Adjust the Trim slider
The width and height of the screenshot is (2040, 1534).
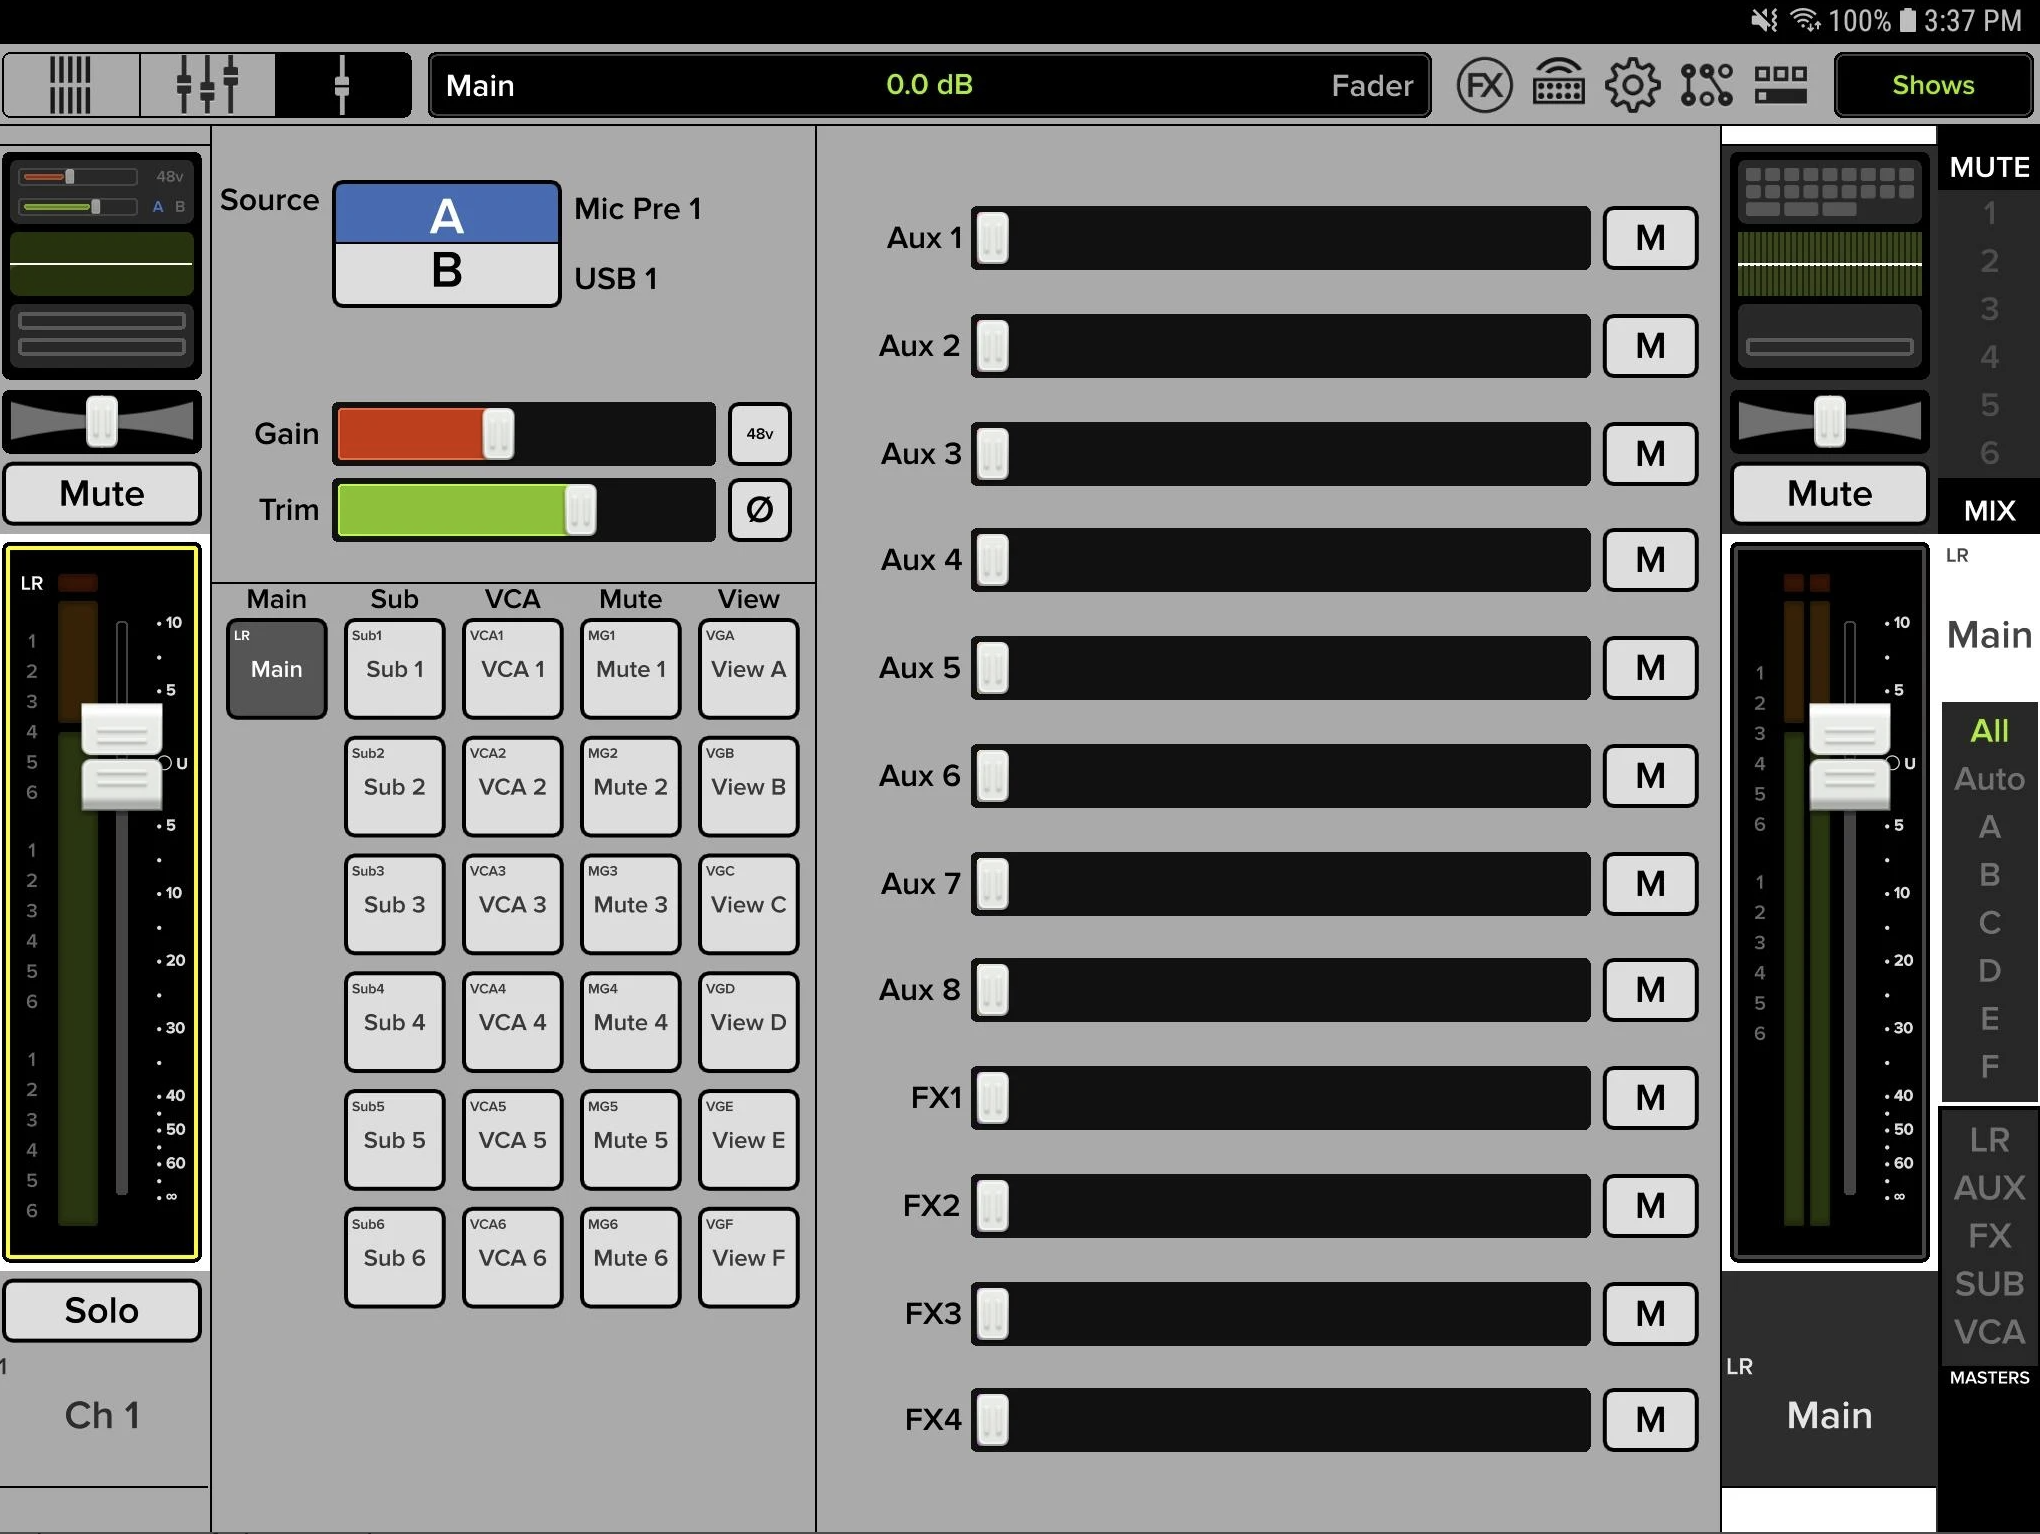[524, 510]
